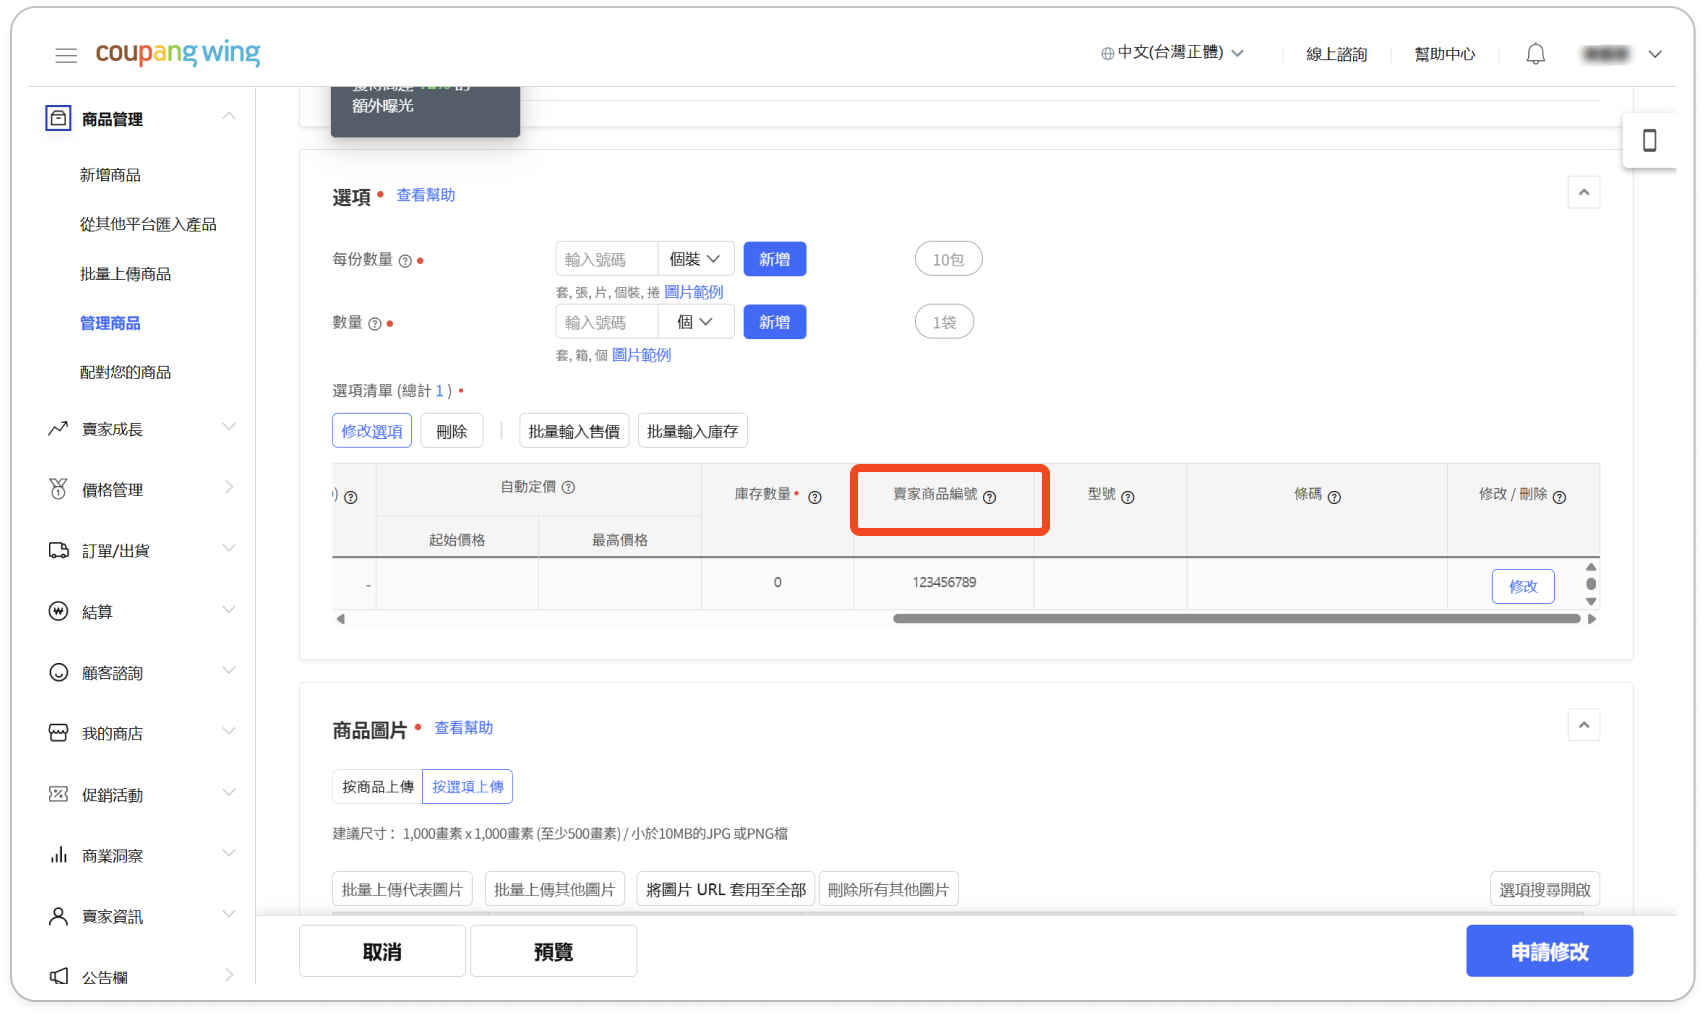Toggle the 選項搜尋開啟 button
The height and width of the screenshot is (1016, 1706).
pos(1544,889)
